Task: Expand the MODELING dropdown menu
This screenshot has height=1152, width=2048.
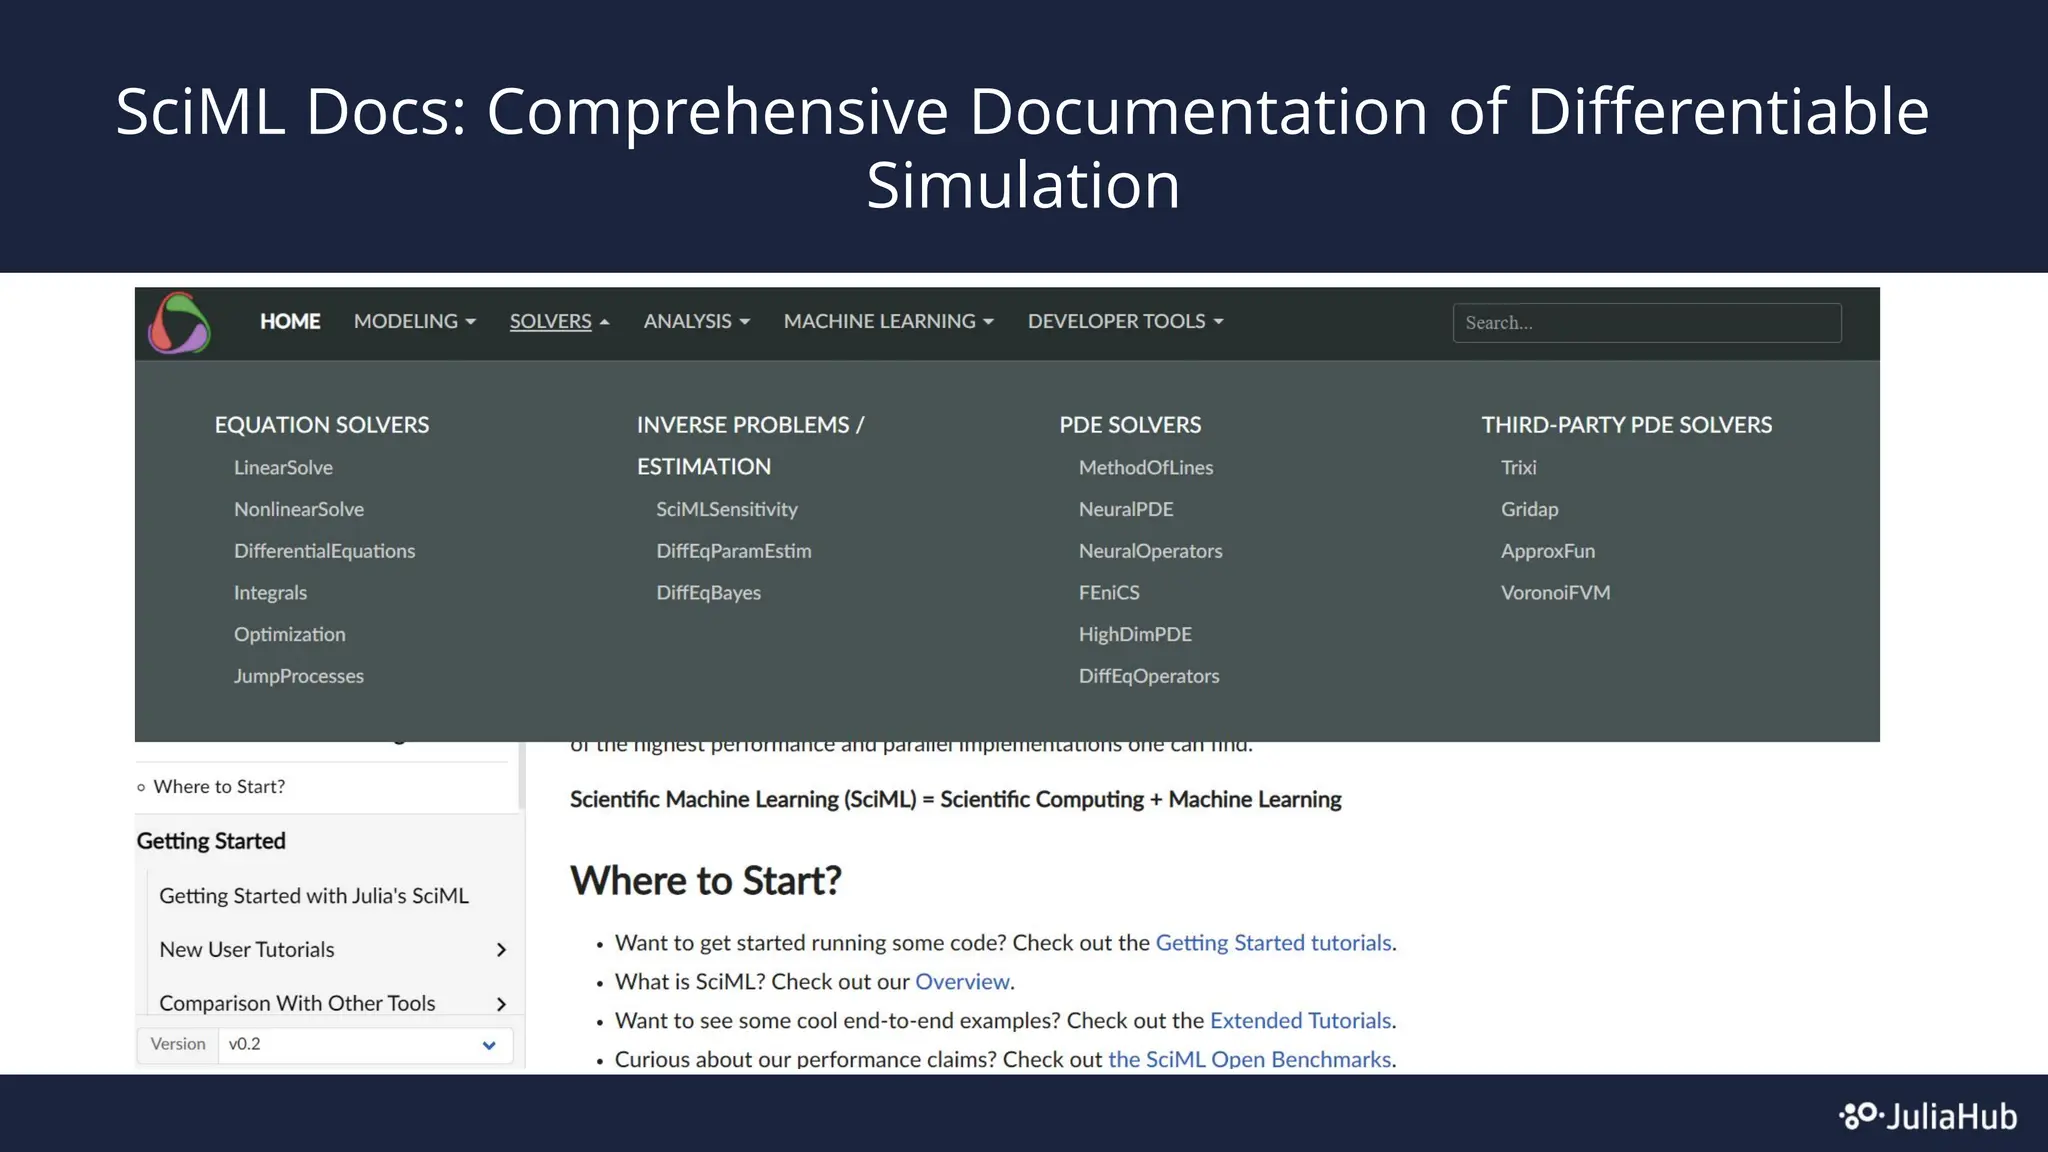Action: pyautogui.click(x=415, y=321)
